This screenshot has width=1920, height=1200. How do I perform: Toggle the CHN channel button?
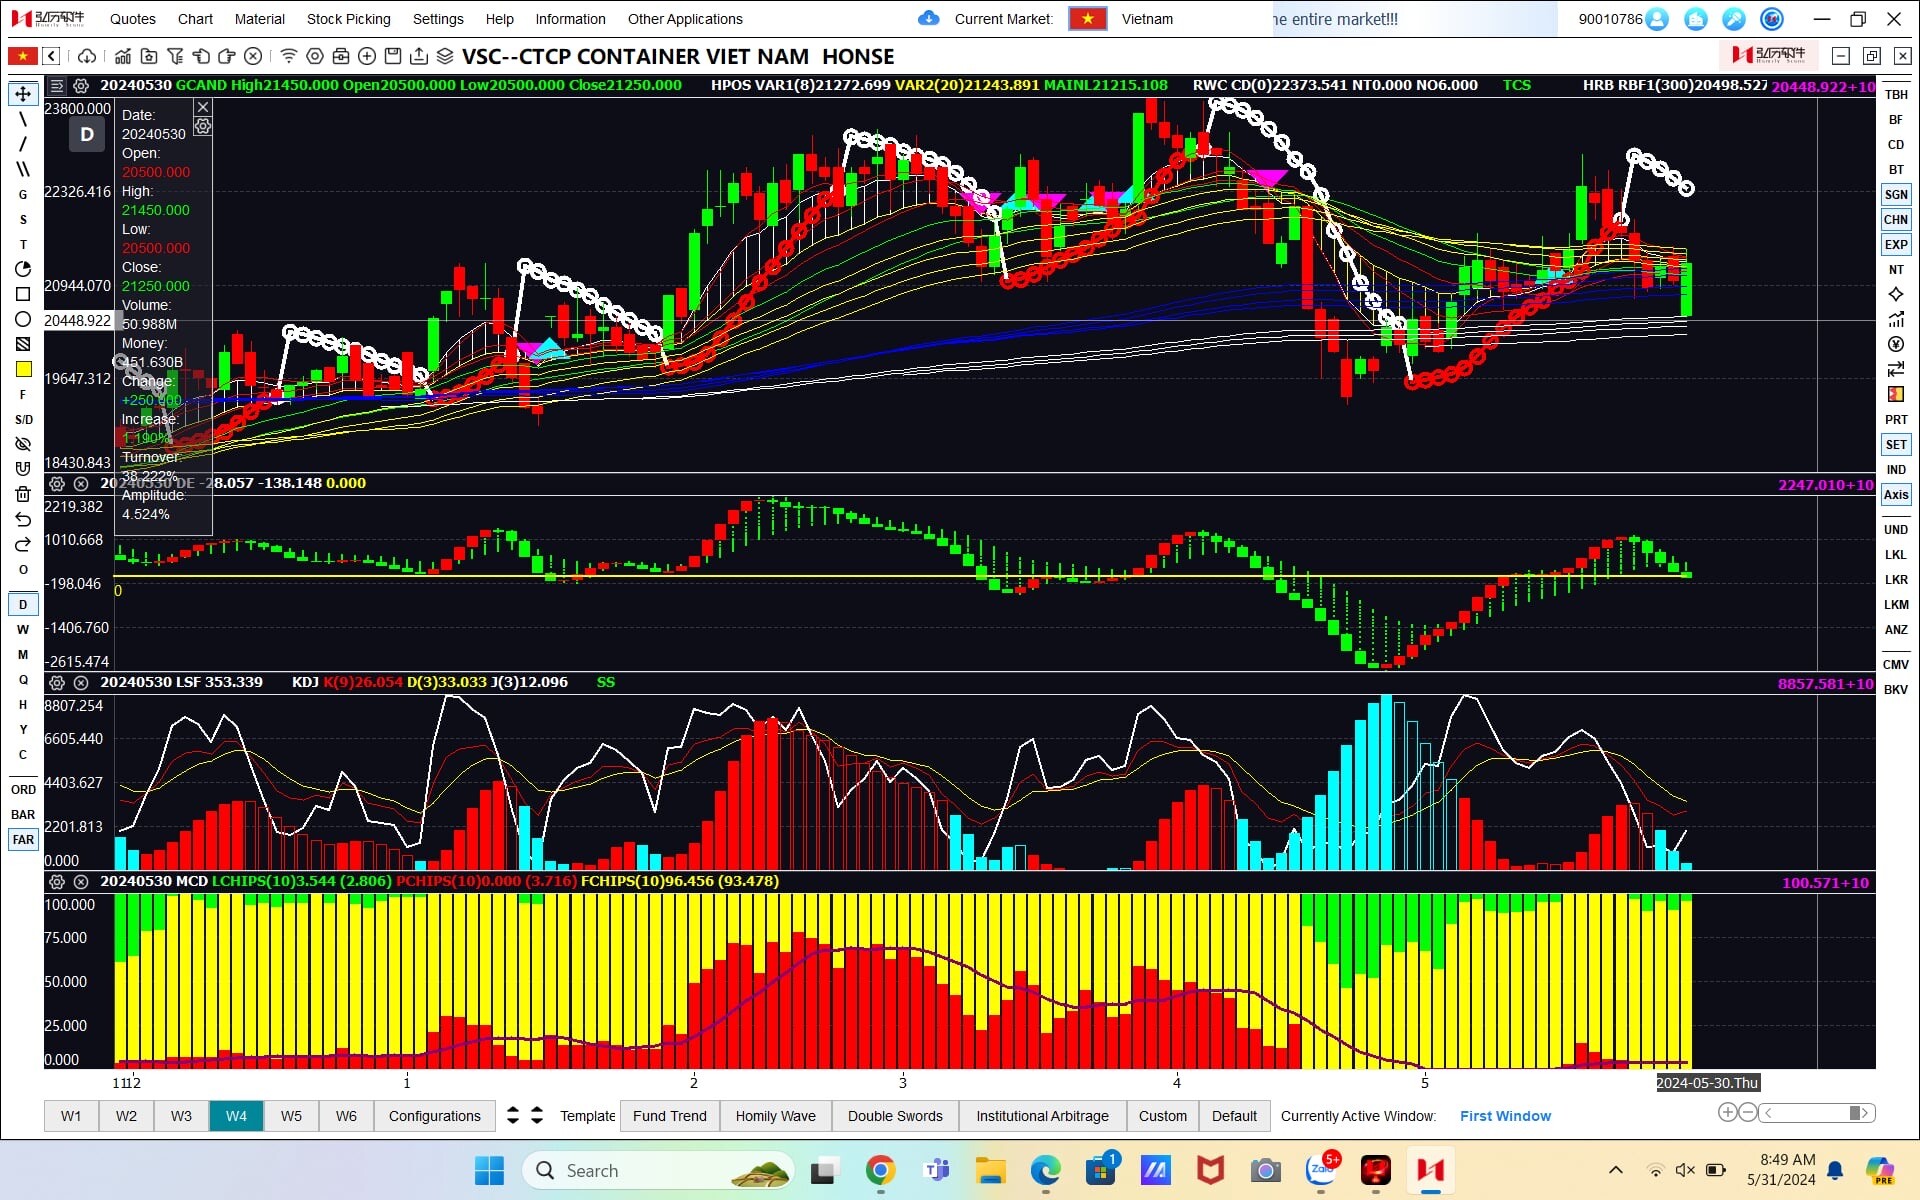[x=1896, y=220]
